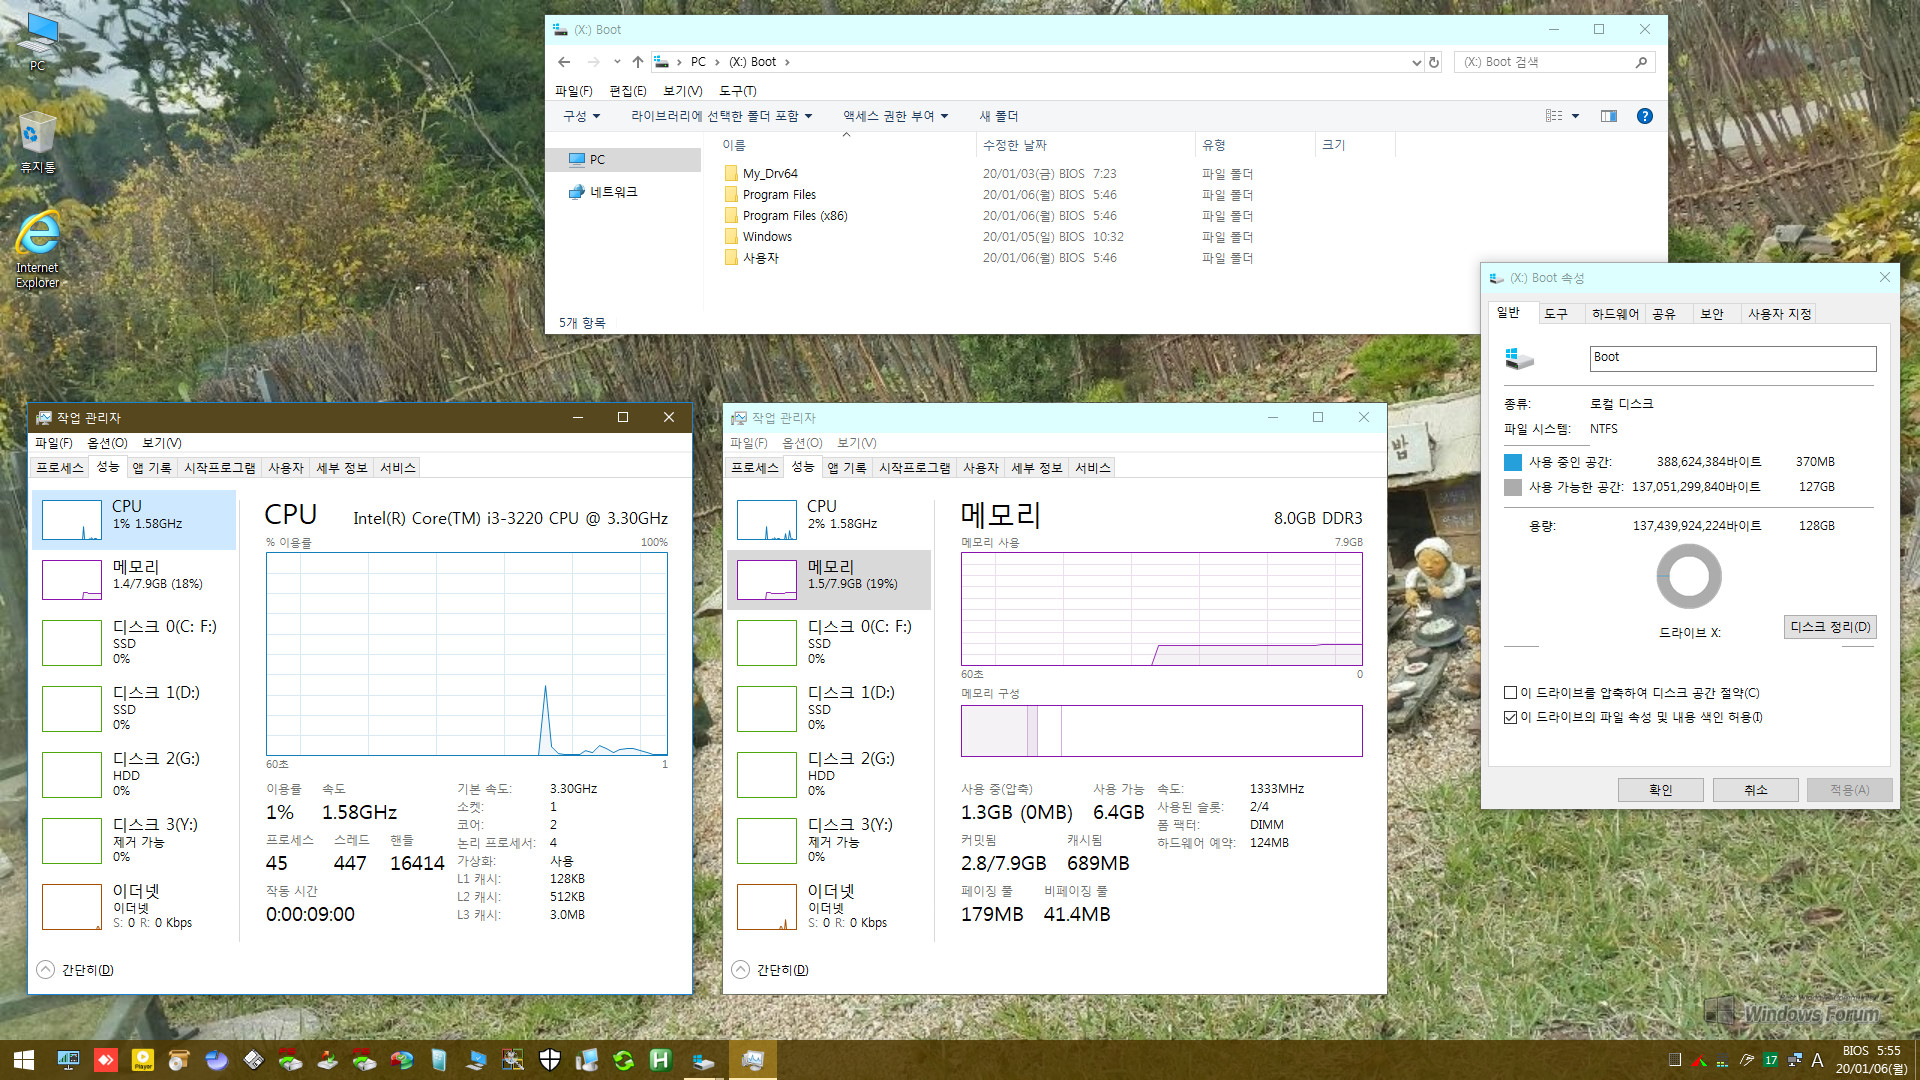The height and width of the screenshot is (1080, 1920).
Task: Open 프로세스 tab in the CPU Task Manager
Action: click(x=60, y=468)
